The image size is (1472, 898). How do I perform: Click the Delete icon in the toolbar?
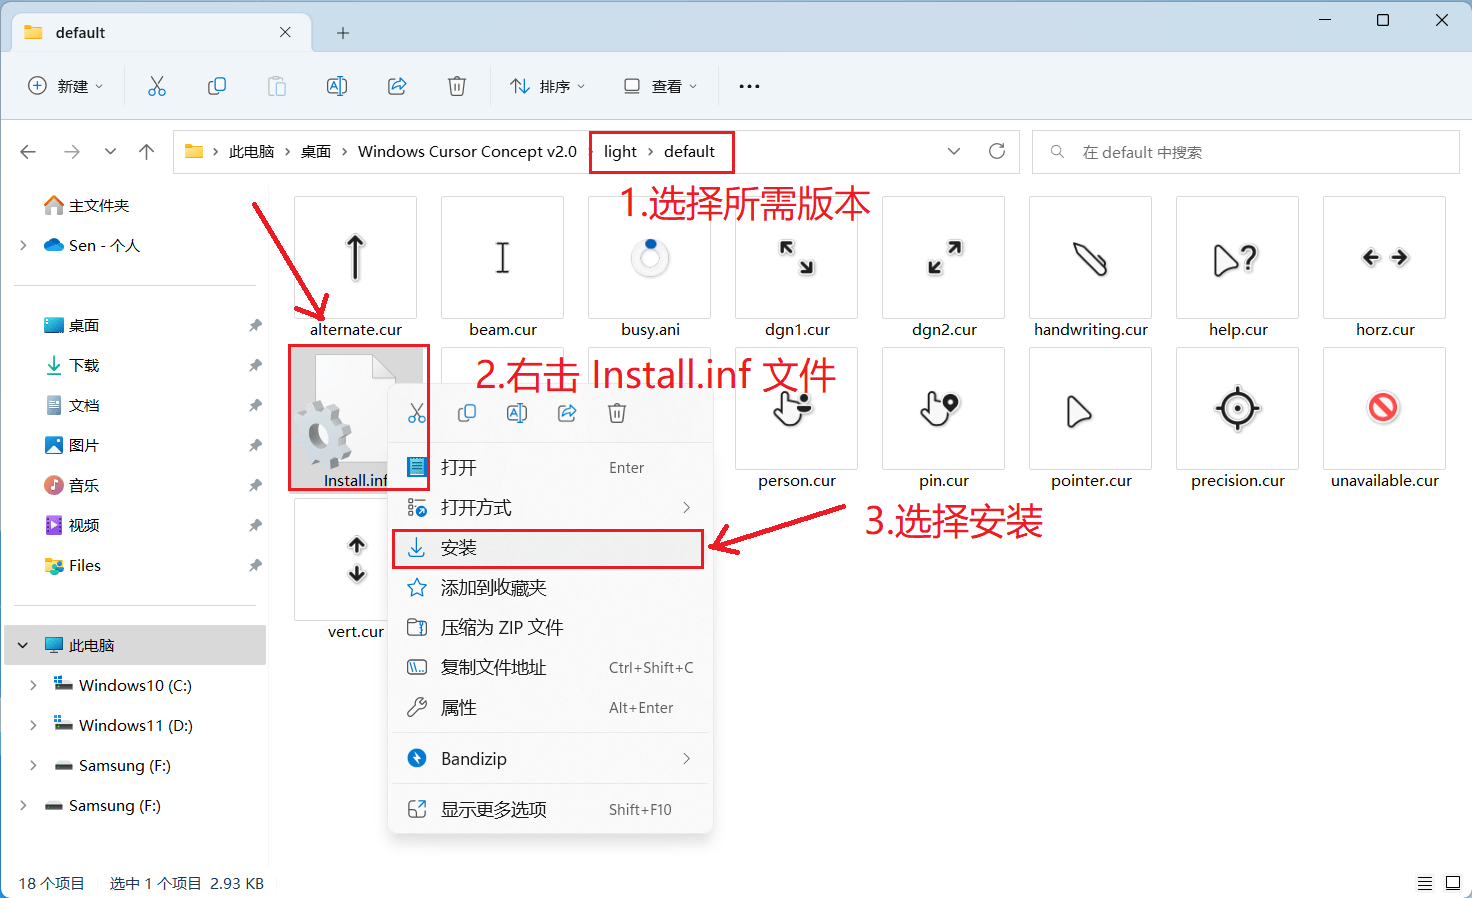[457, 86]
